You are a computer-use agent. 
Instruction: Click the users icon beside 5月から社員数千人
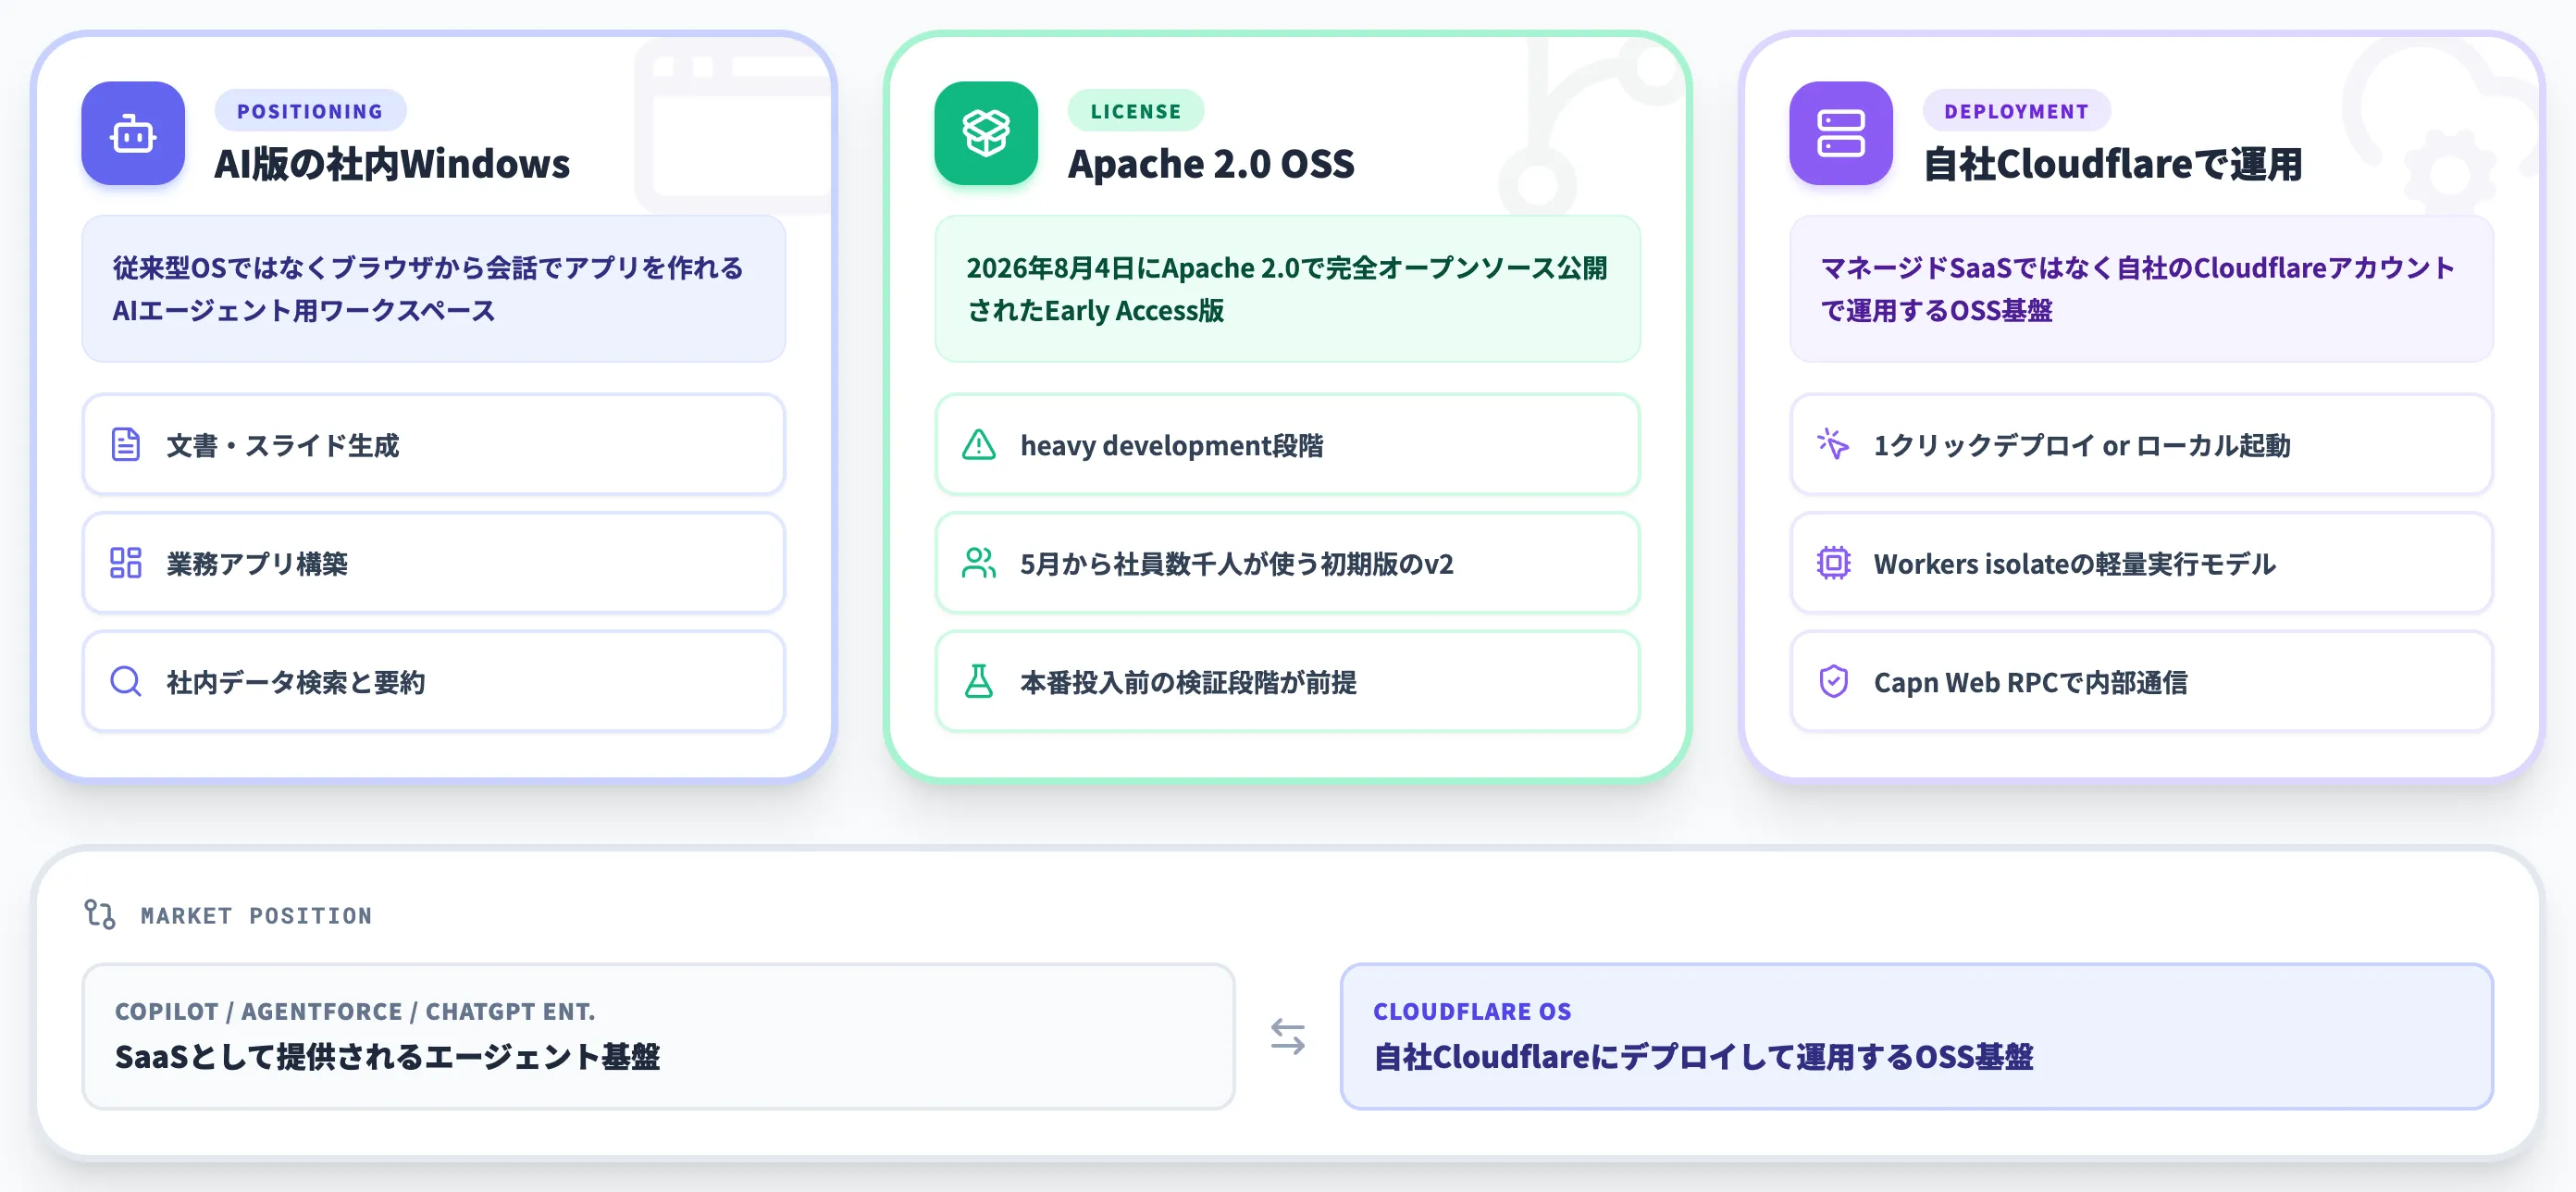[979, 563]
